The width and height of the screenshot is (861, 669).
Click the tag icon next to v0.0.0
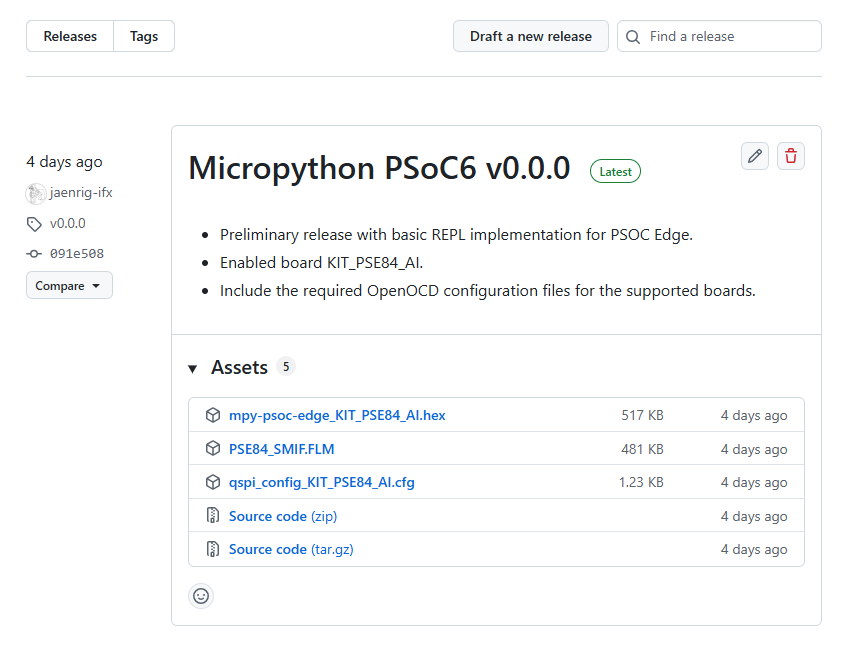point(34,224)
